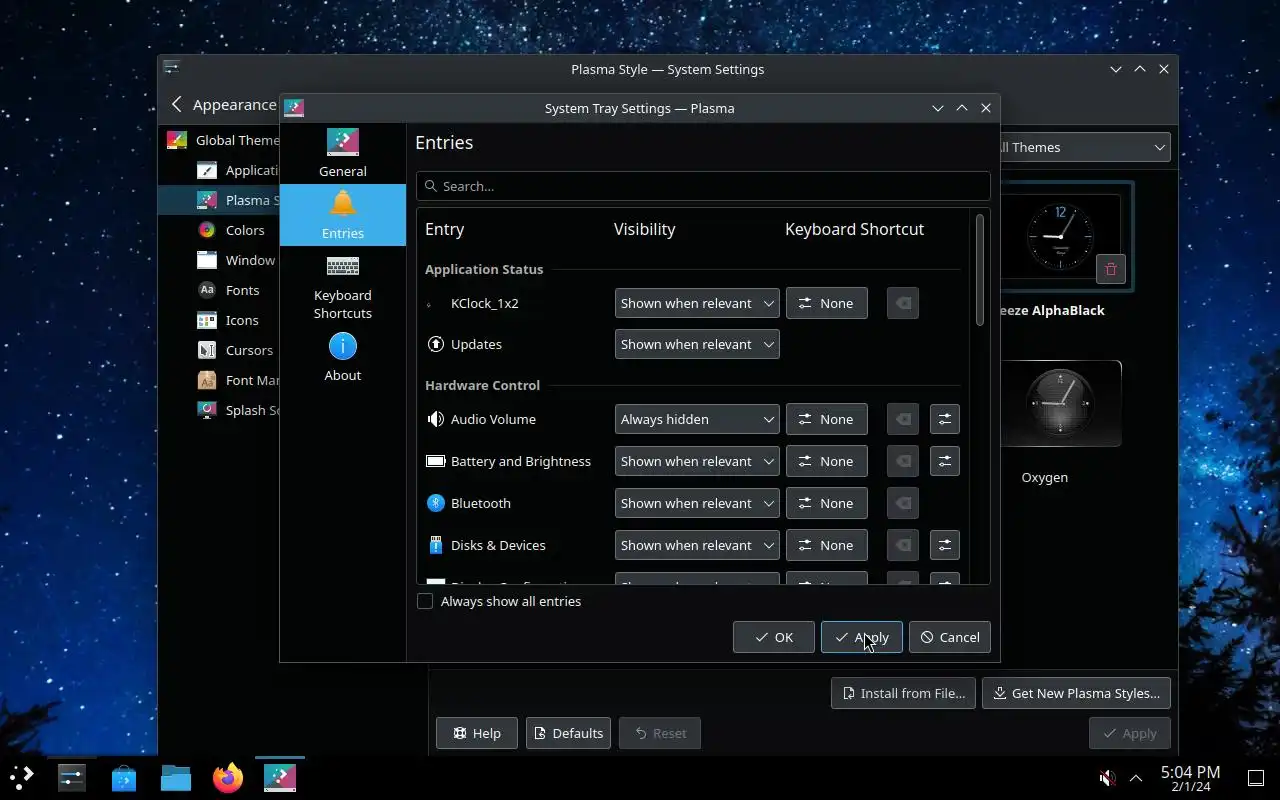Clear KClock_1x2 shortcut icon
Screen dimensions: 1280x800
click(903, 303)
